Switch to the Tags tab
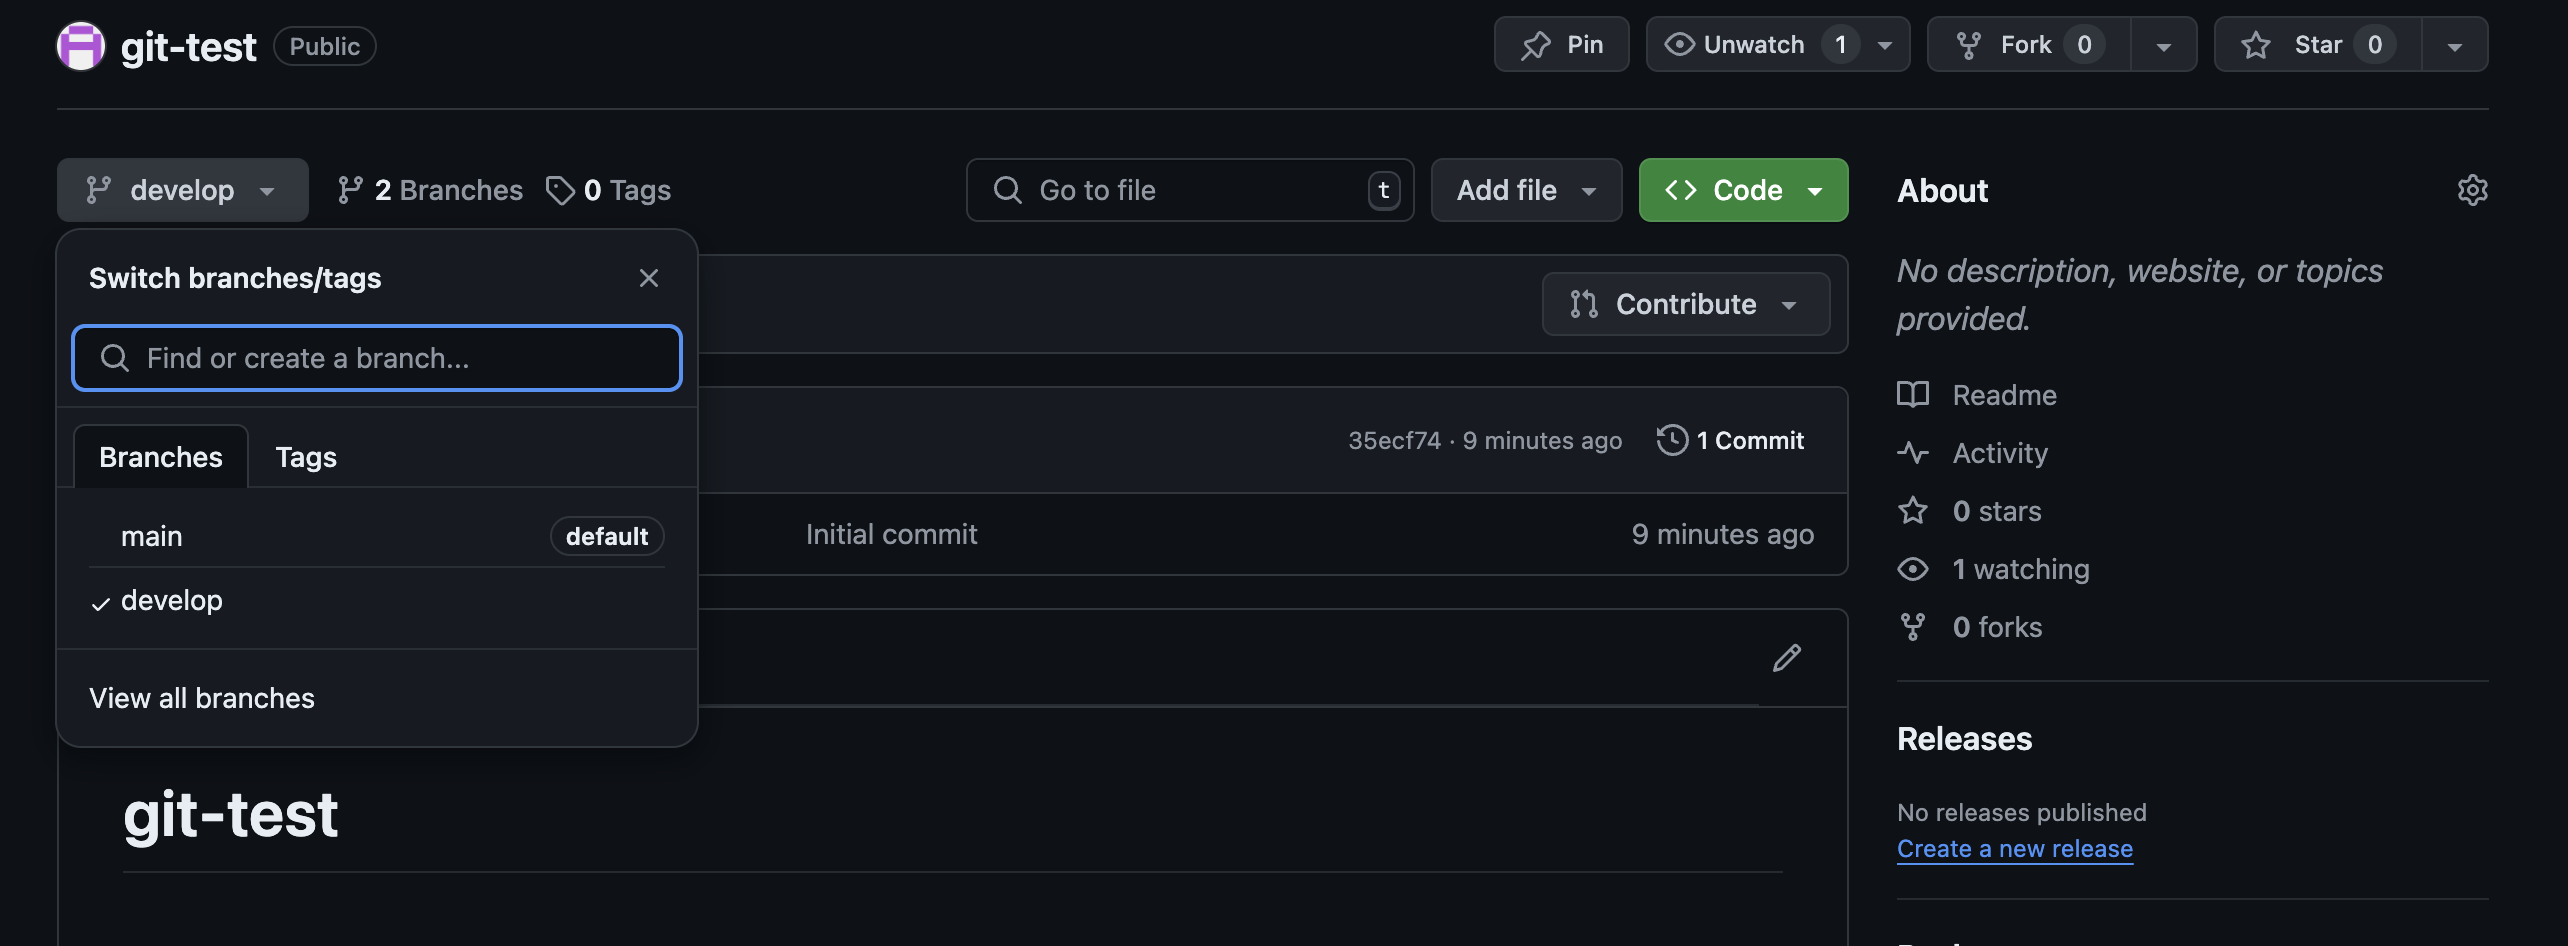 [306, 457]
